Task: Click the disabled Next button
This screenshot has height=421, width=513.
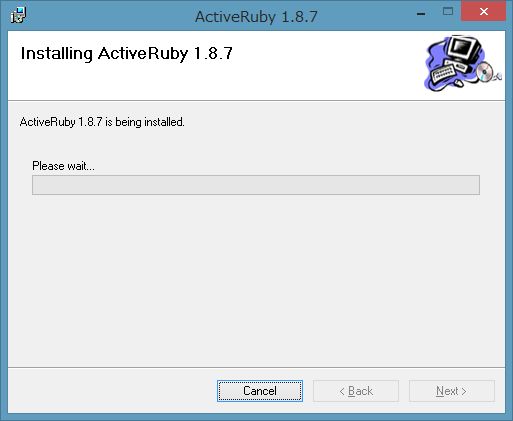Action: [x=452, y=391]
